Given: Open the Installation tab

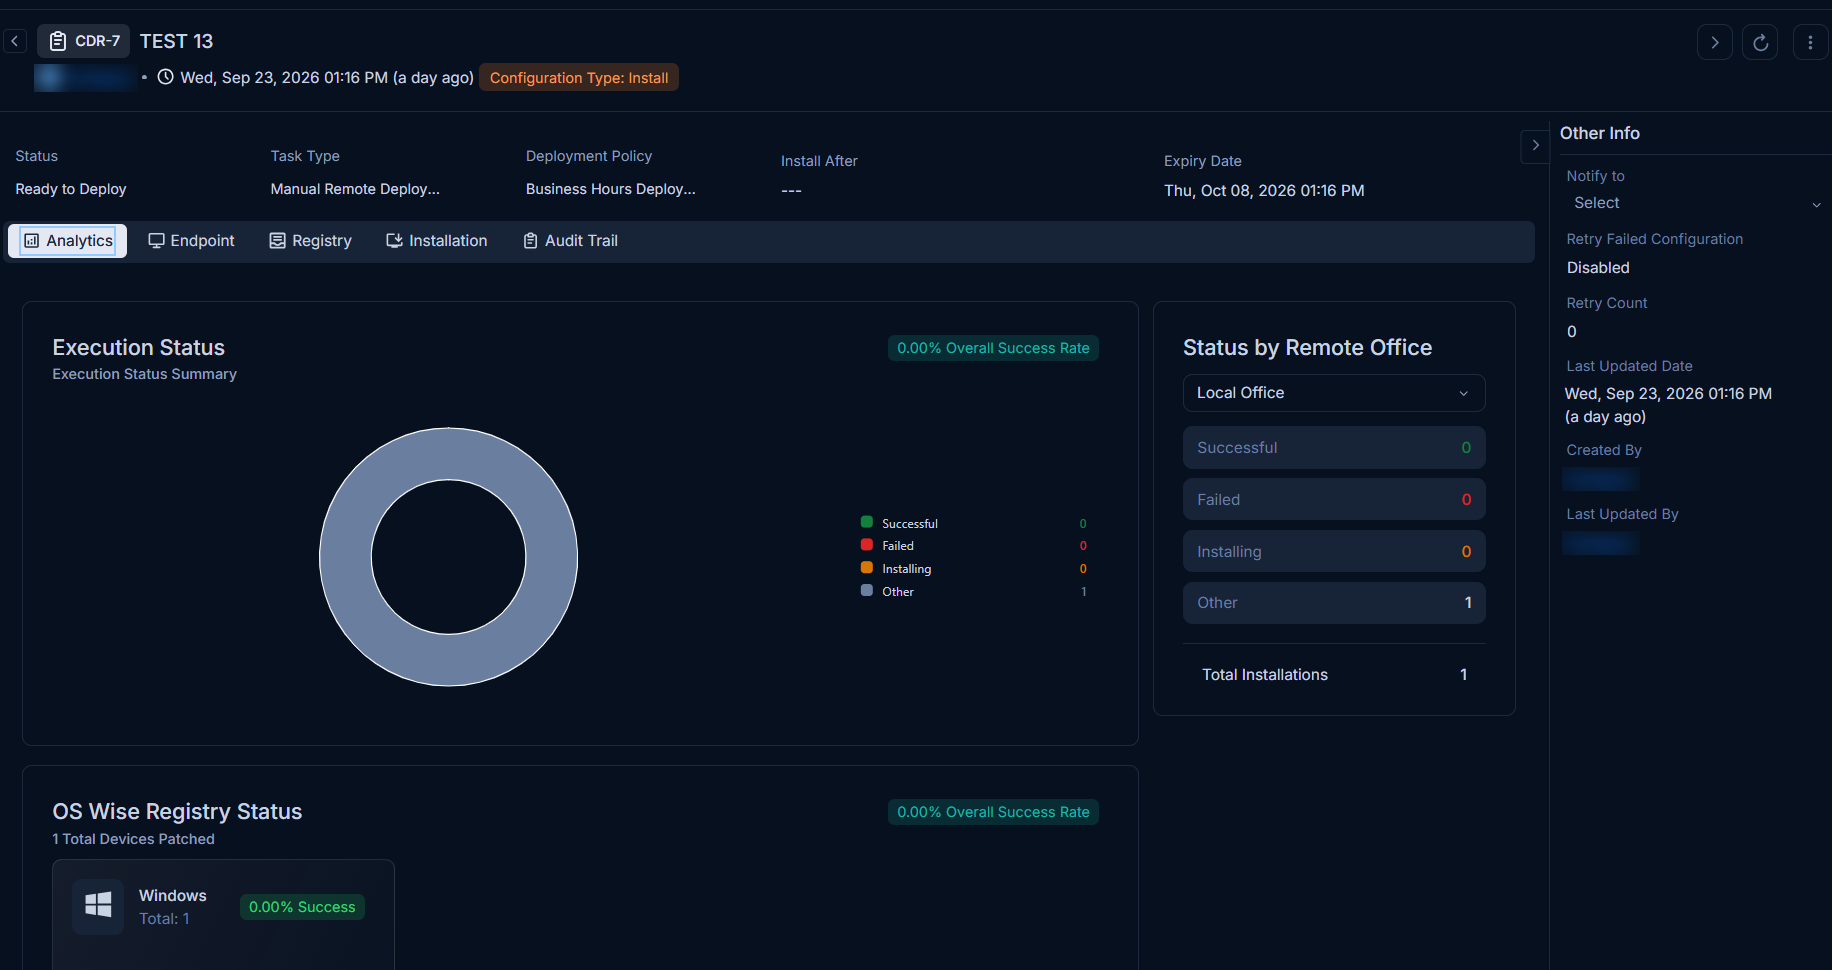Looking at the screenshot, I should (x=437, y=241).
